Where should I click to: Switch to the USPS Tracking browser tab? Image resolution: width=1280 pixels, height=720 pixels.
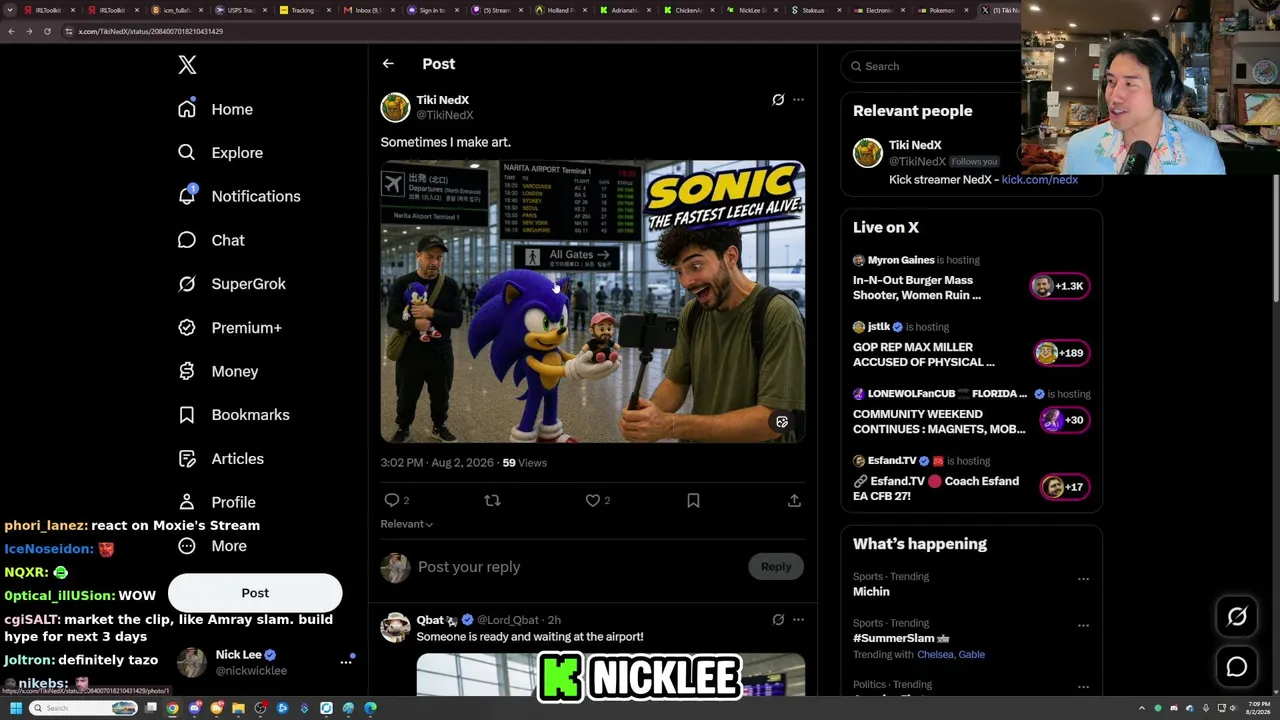tap(242, 10)
